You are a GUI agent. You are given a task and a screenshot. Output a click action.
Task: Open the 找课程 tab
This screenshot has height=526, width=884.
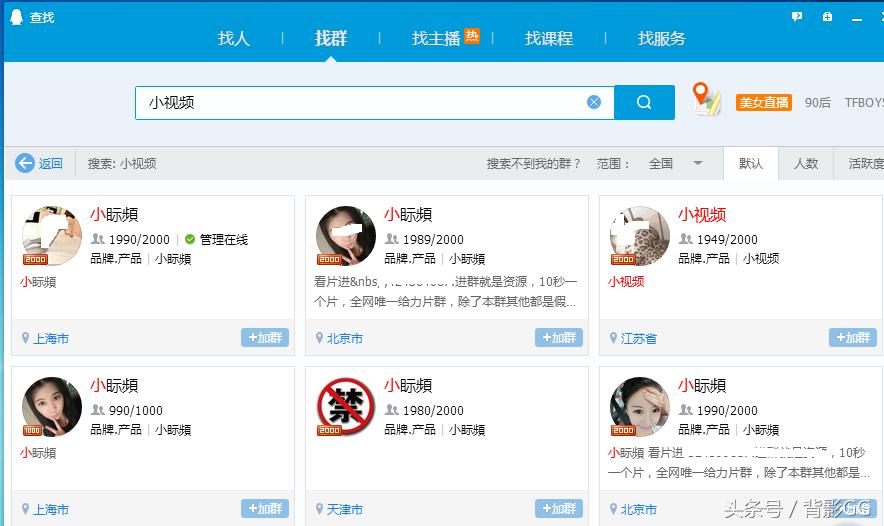point(549,38)
